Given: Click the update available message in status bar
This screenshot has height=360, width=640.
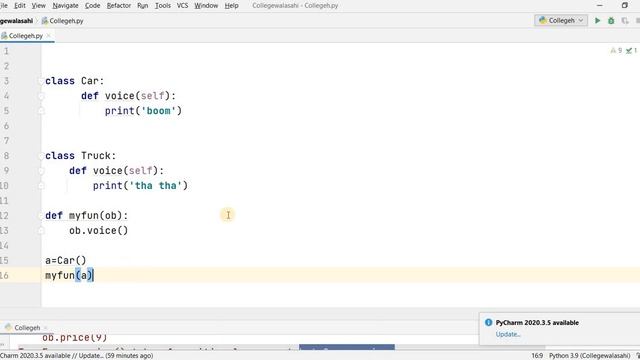Looking at the screenshot, I should pos(76,356).
